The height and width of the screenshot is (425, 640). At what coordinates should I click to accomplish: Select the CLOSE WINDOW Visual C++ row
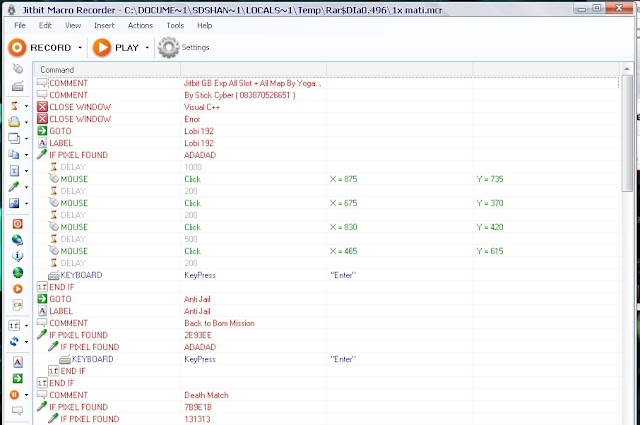[327, 107]
